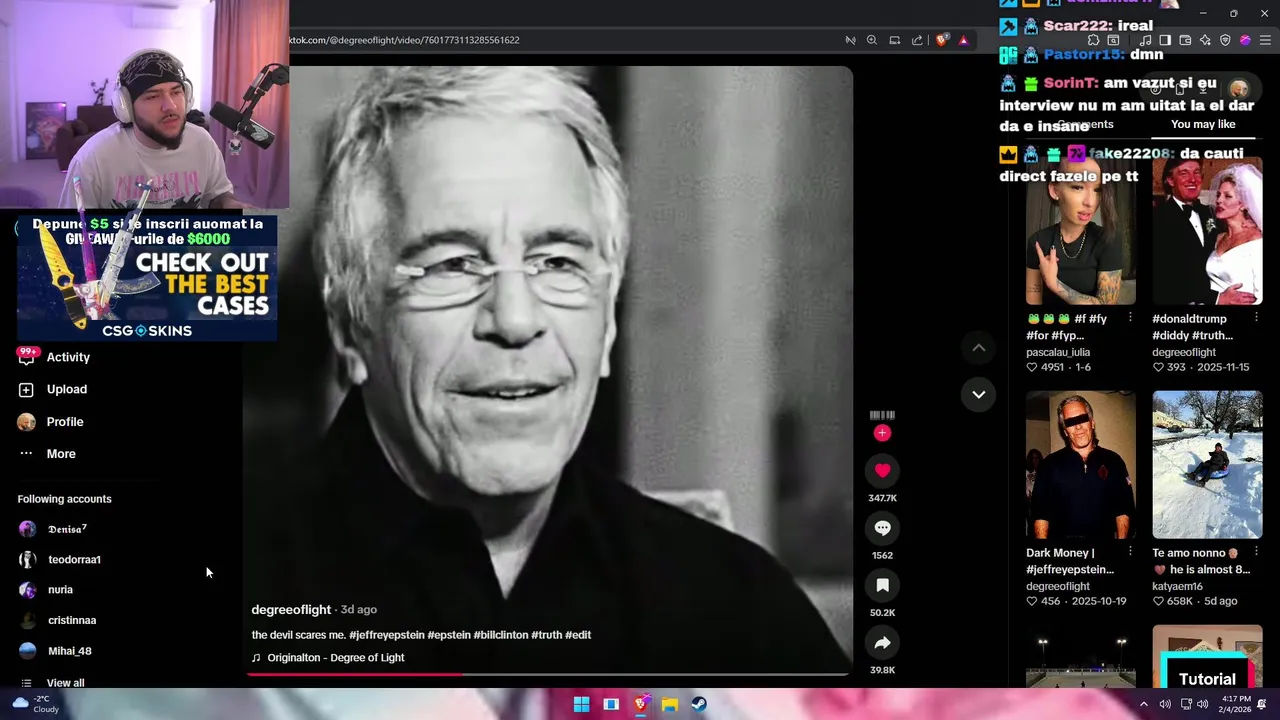
Task: Open the Tutorial video thumbnail
Action: click(1207, 656)
